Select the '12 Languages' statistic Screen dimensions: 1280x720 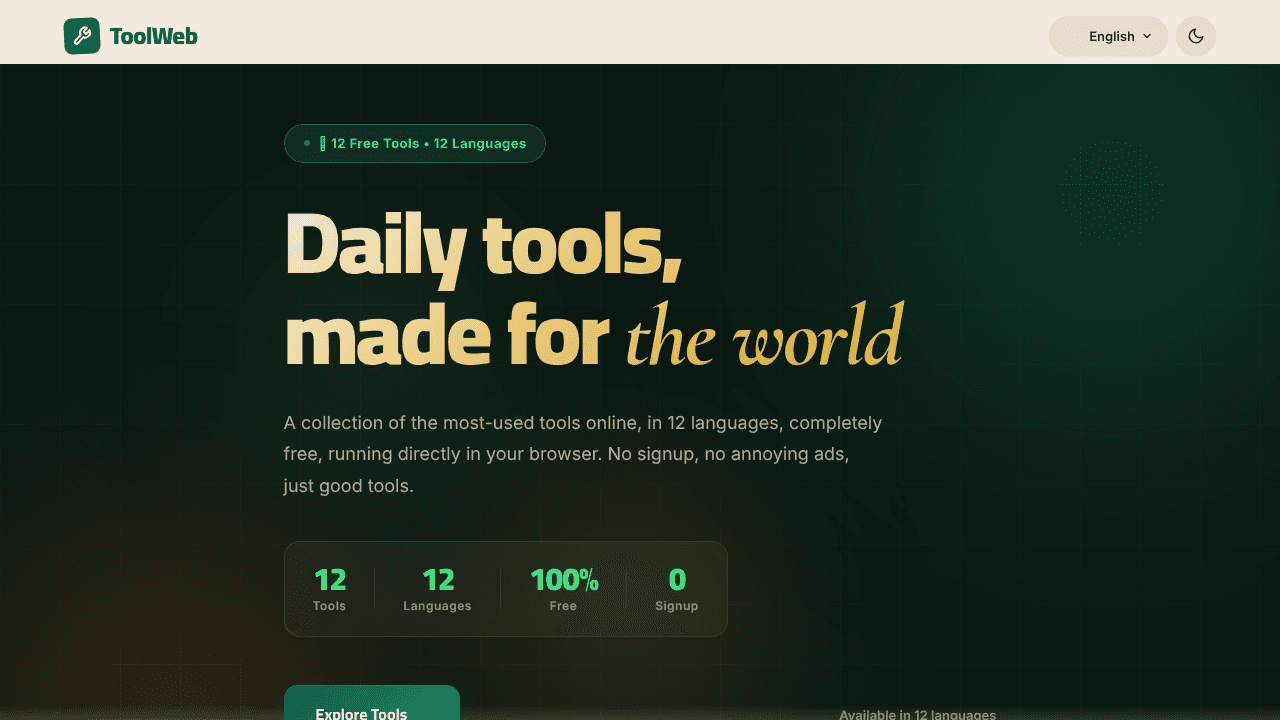437,589
